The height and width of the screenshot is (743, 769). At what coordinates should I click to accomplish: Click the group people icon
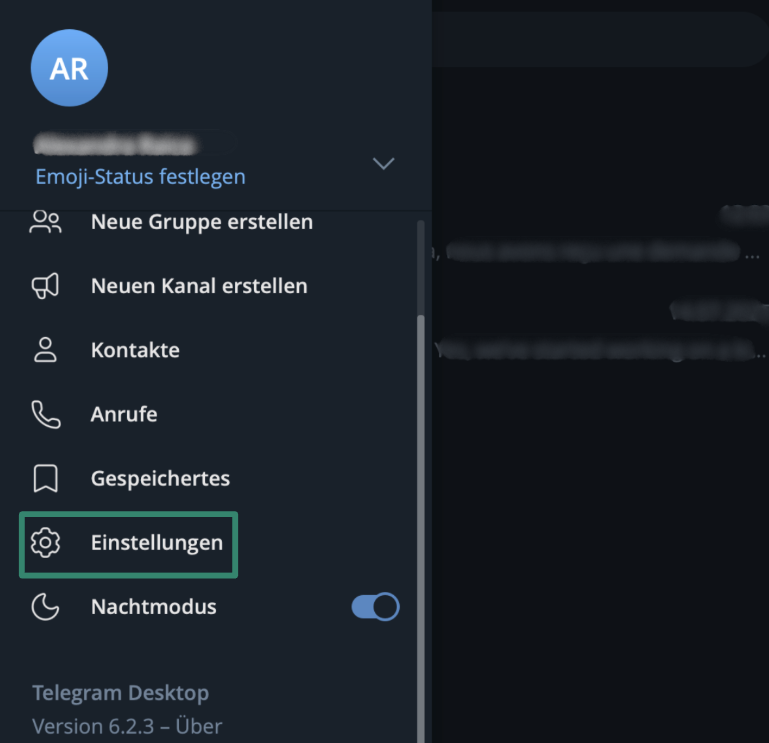point(46,222)
